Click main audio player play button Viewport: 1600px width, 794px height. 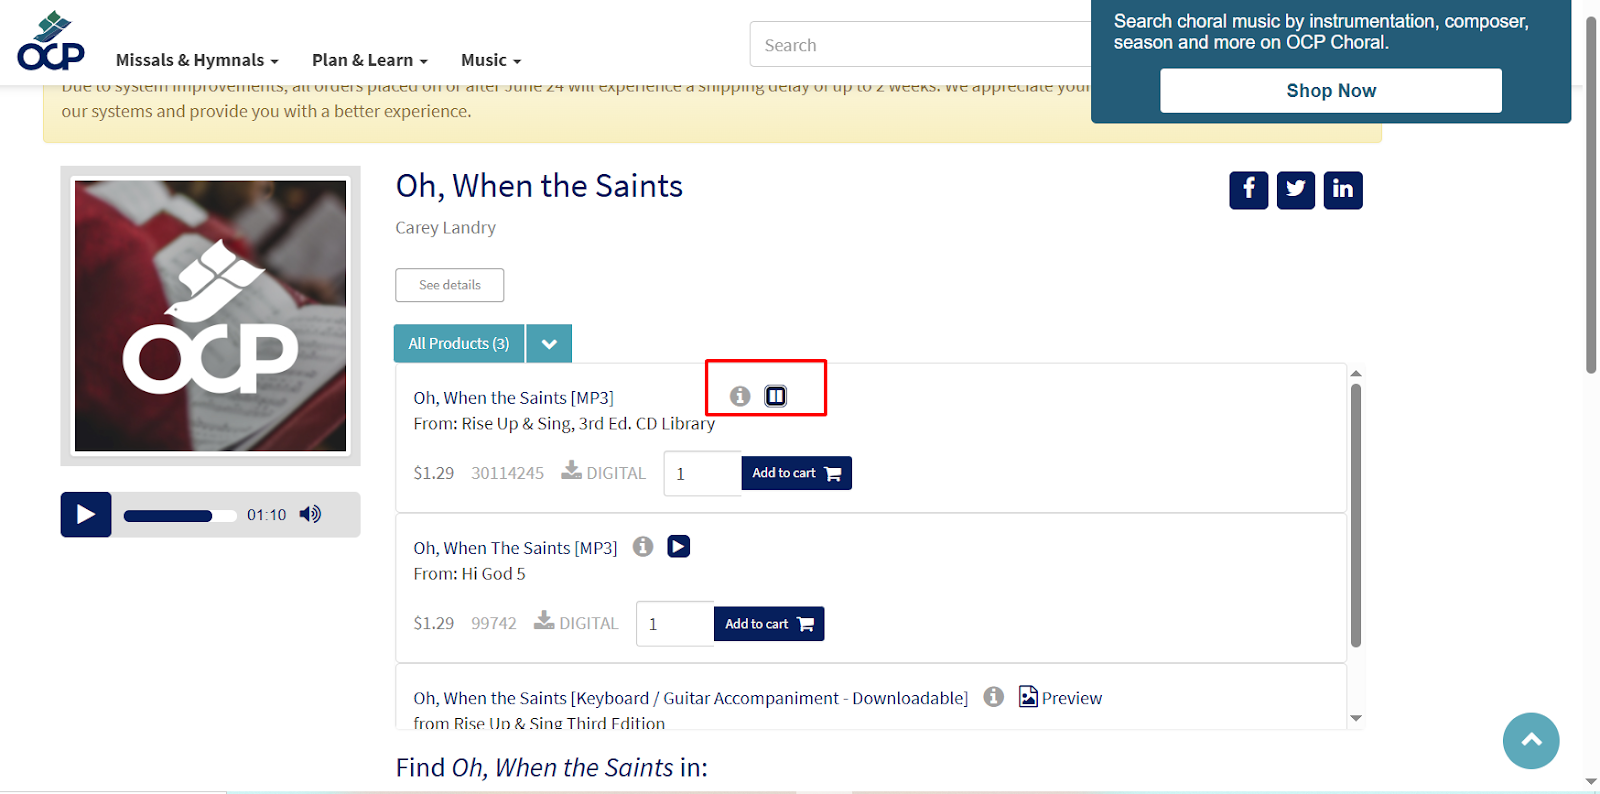tap(86, 514)
